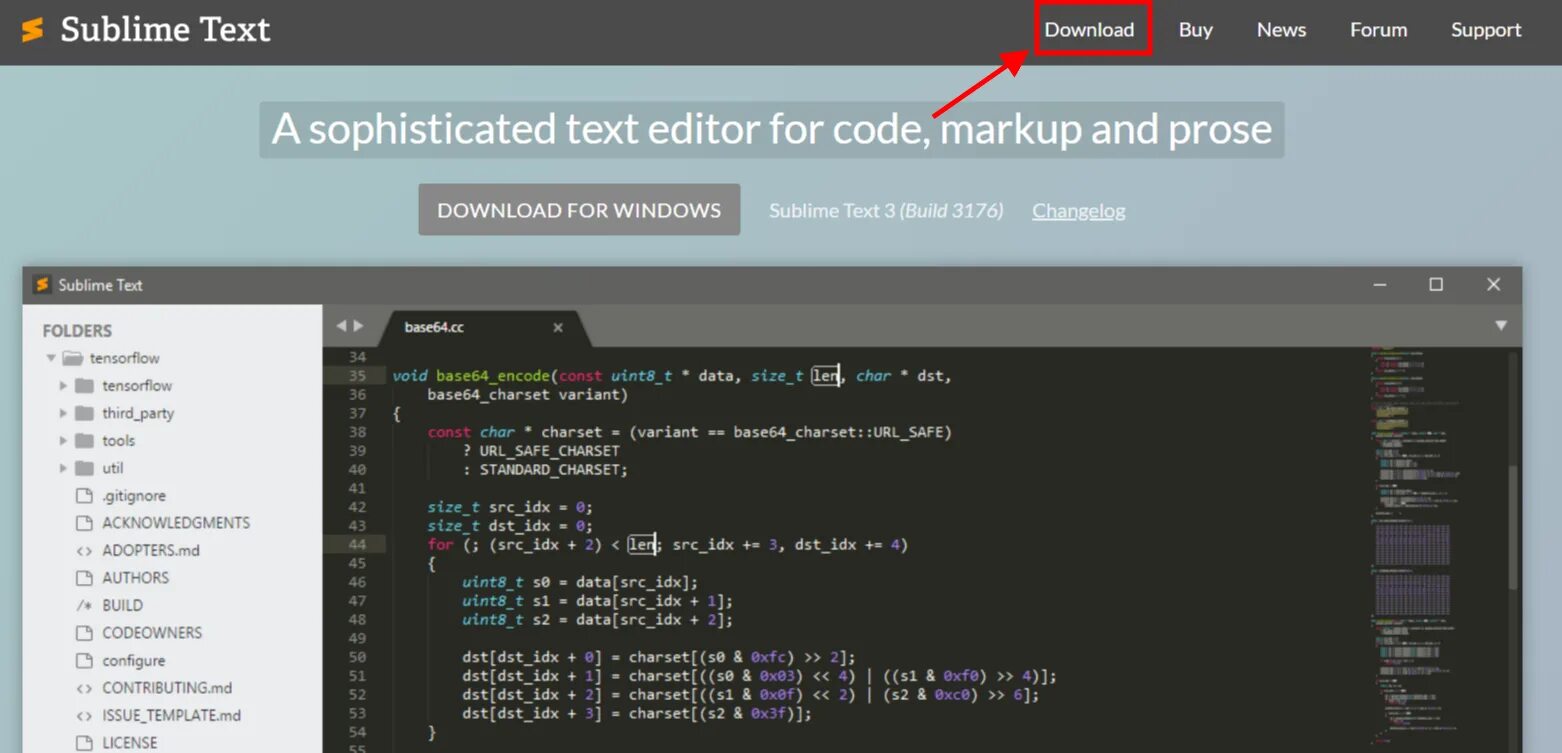This screenshot has height=753, width=1562.
Task: Click 'size_t src_idx = 0;' line
Action: (x=510, y=507)
